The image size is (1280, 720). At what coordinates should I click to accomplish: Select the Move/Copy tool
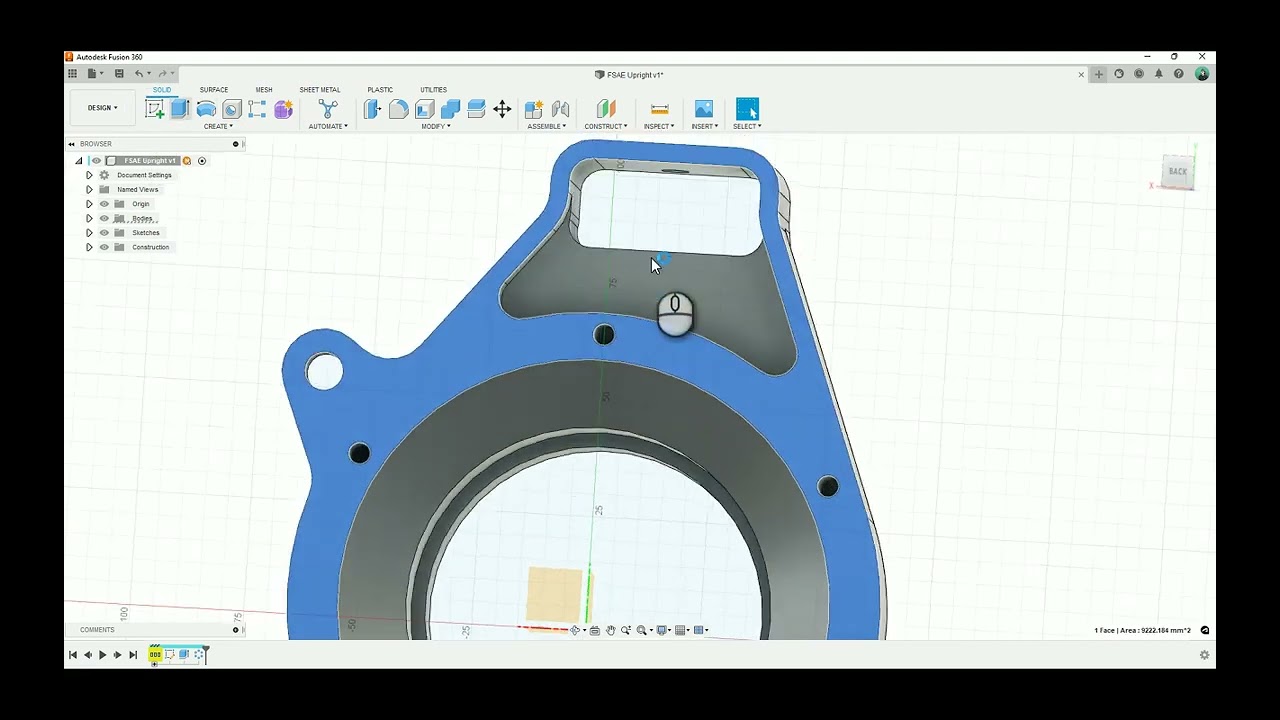503,109
